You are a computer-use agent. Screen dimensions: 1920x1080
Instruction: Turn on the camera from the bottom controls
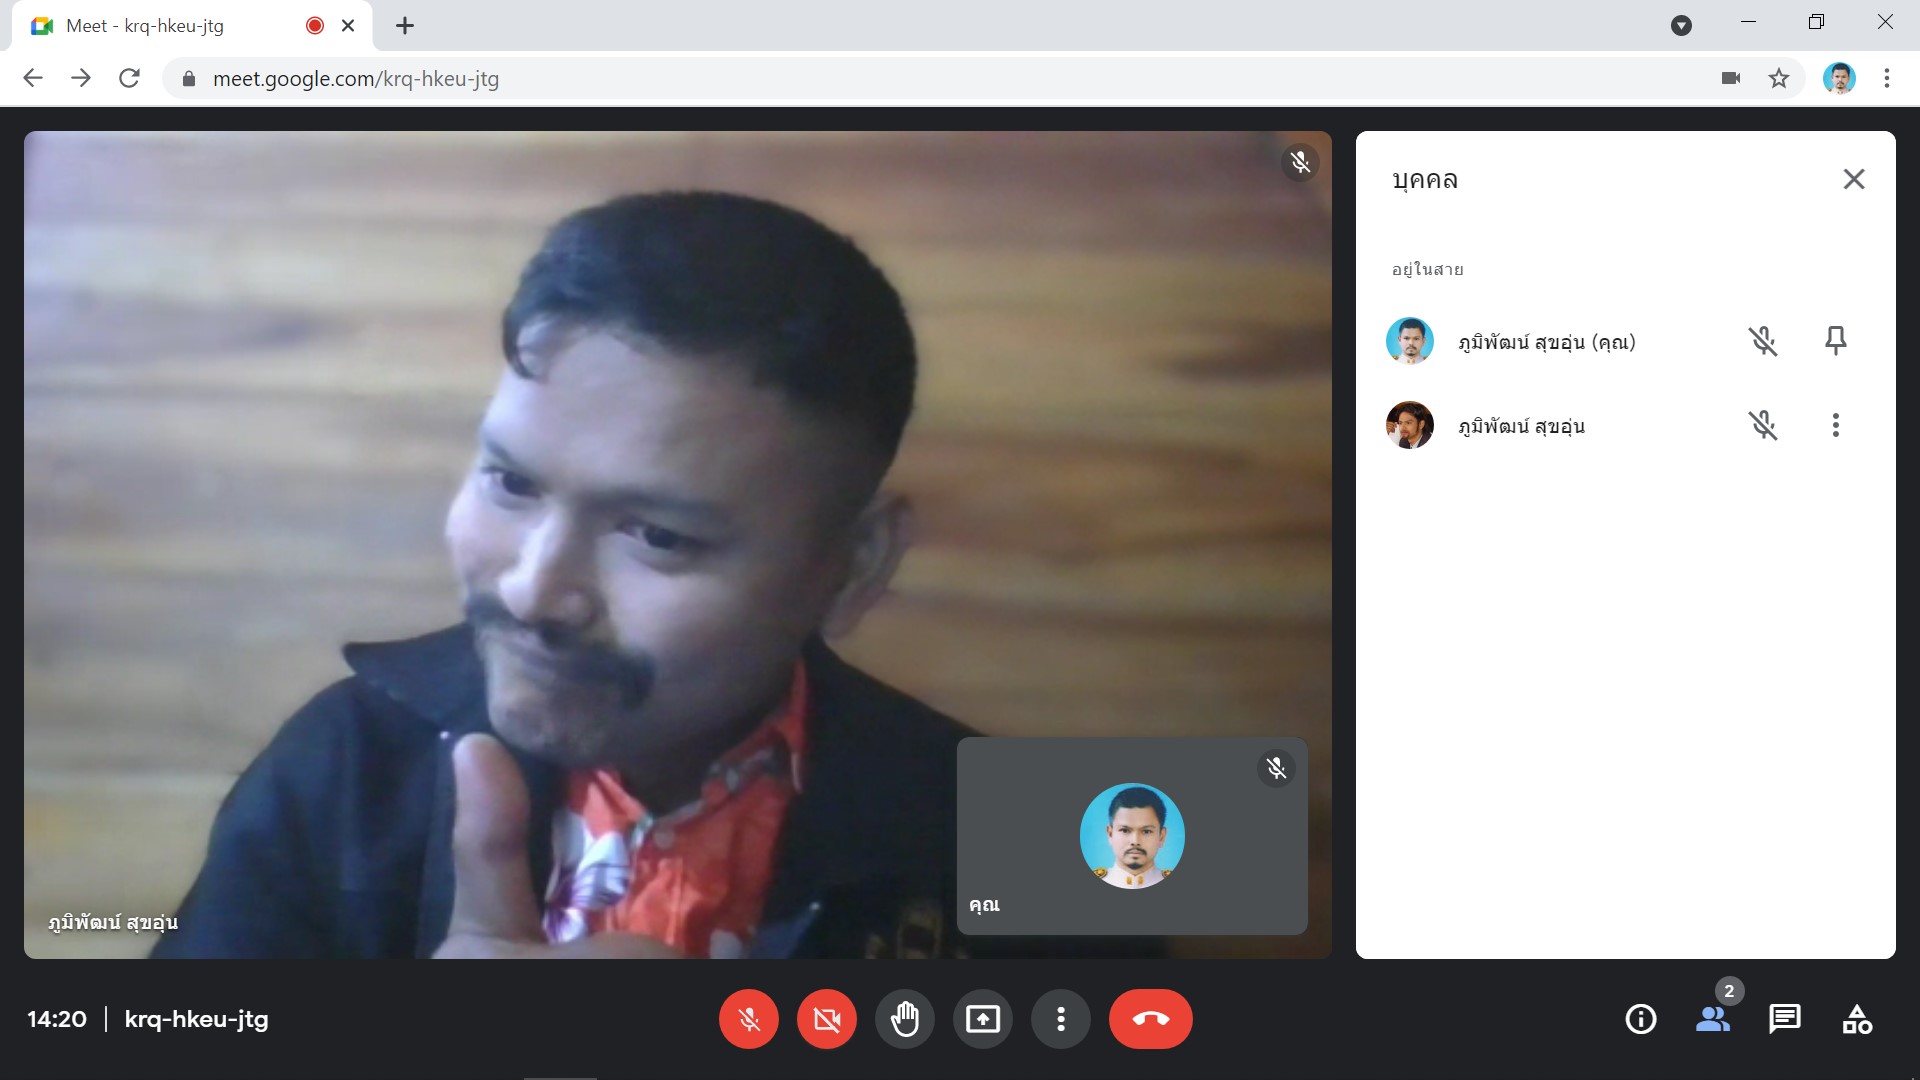coord(826,1019)
